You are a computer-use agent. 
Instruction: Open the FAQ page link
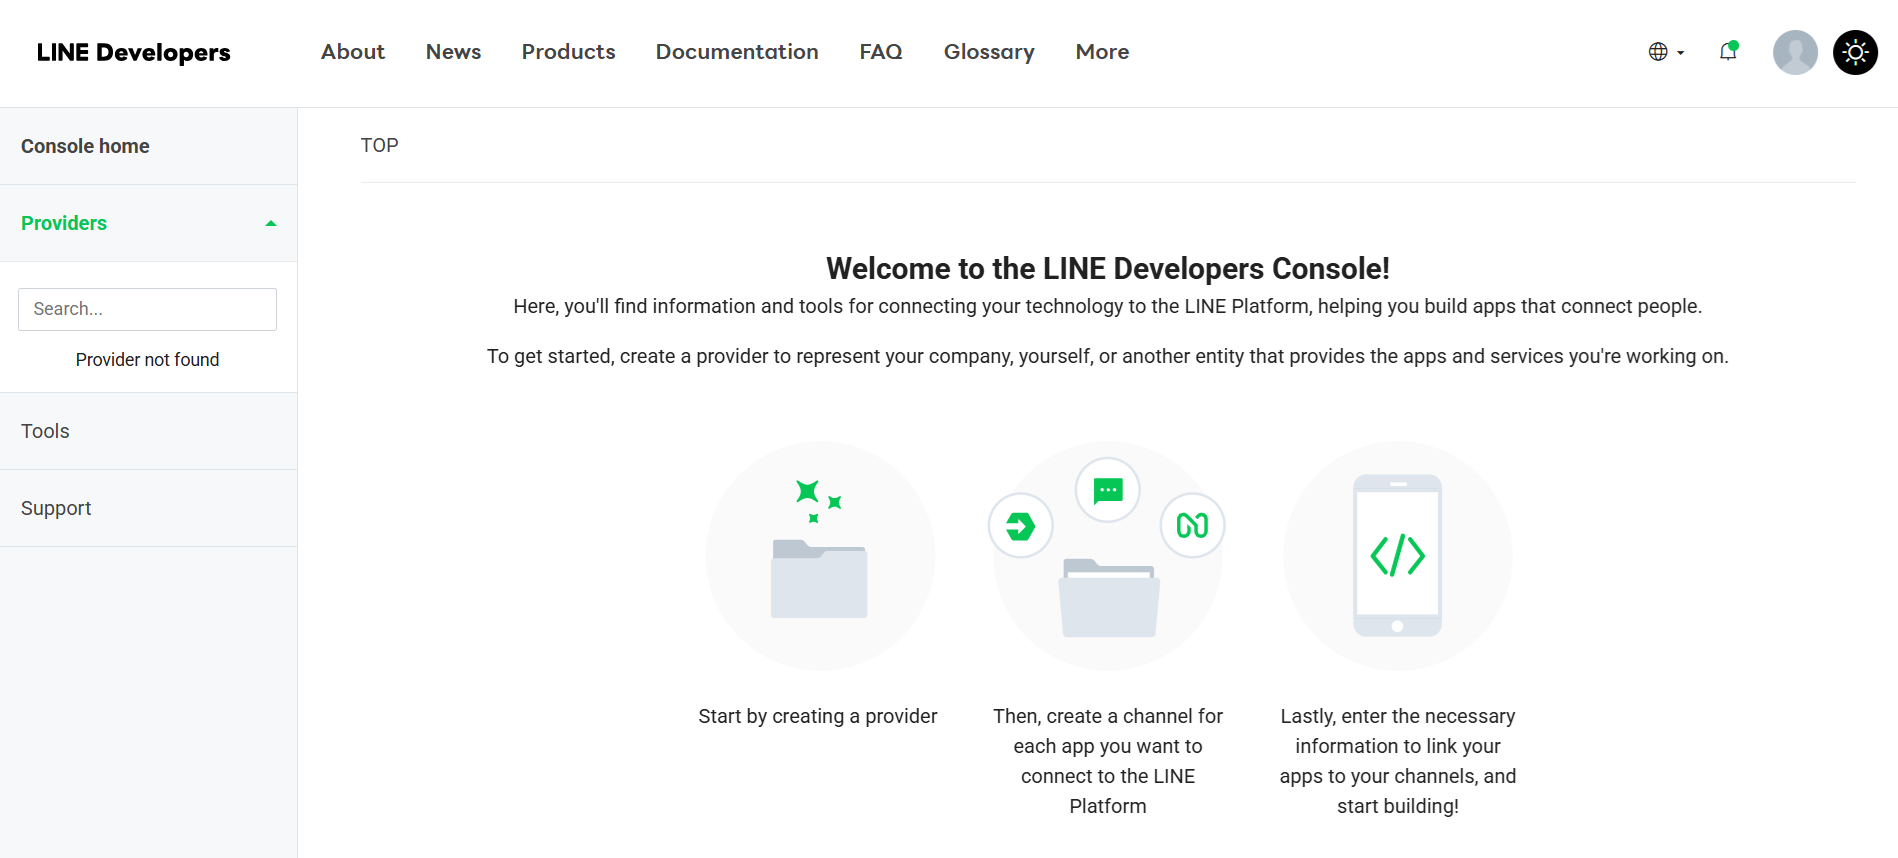[x=880, y=52]
